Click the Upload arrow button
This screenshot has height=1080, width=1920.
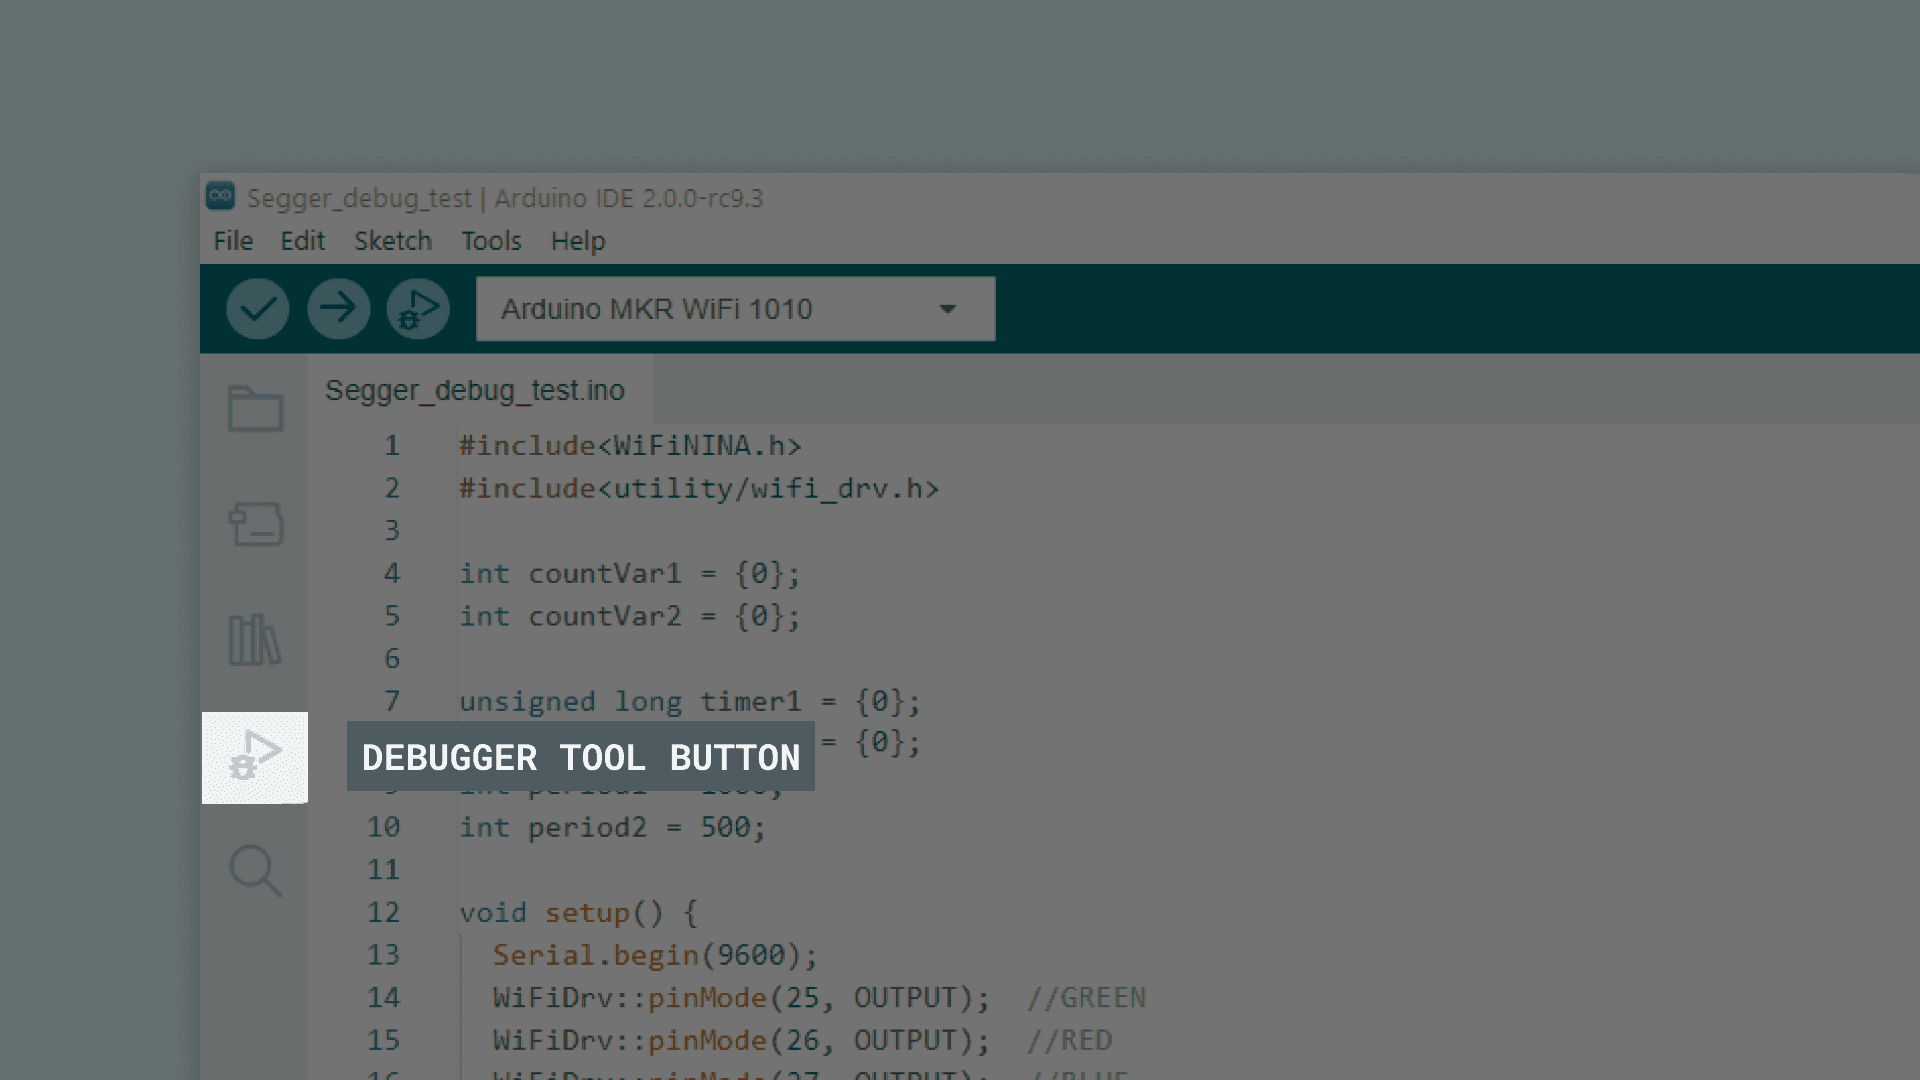pyautogui.click(x=338, y=309)
